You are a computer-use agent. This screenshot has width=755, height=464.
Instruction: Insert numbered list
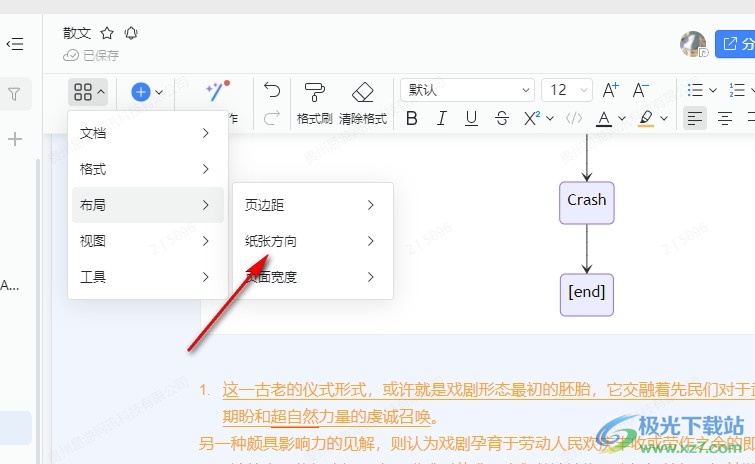(x=737, y=90)
